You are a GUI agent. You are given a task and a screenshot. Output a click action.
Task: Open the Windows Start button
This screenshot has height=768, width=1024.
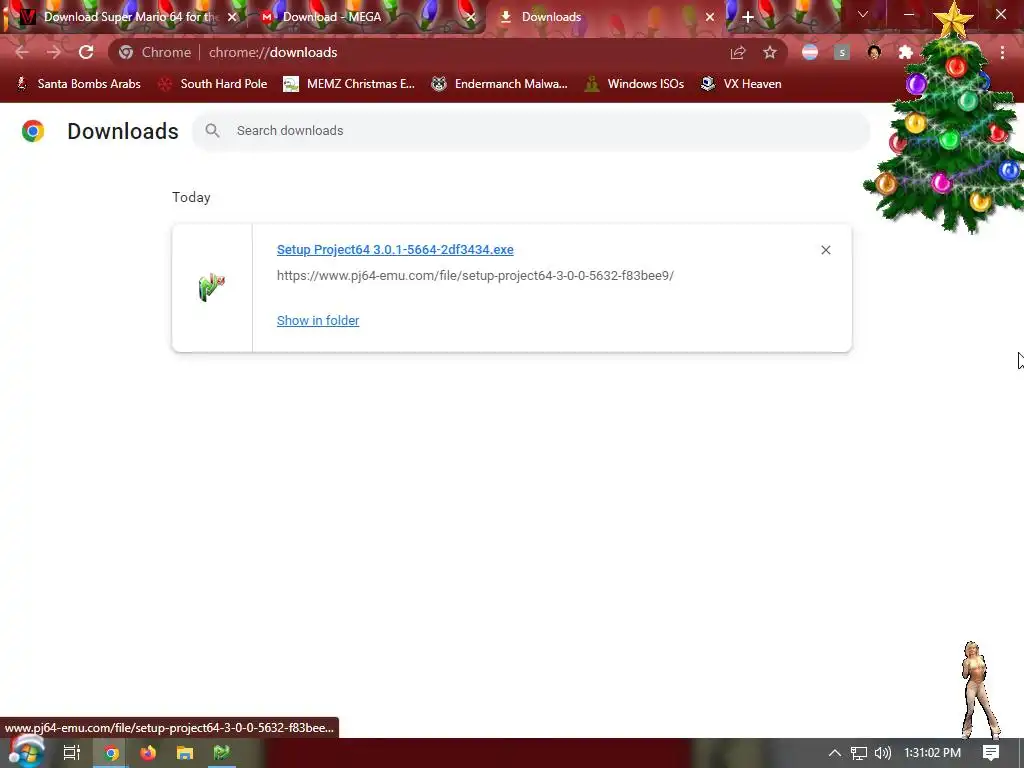tap(26, 752)
